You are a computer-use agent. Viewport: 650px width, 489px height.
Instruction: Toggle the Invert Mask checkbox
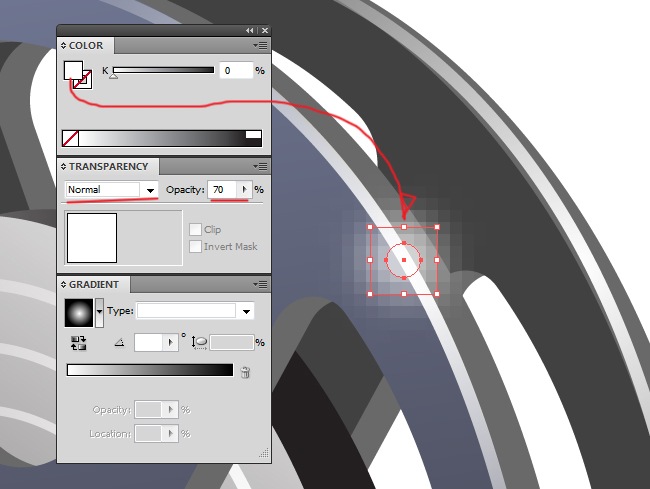tap(195, 247)
